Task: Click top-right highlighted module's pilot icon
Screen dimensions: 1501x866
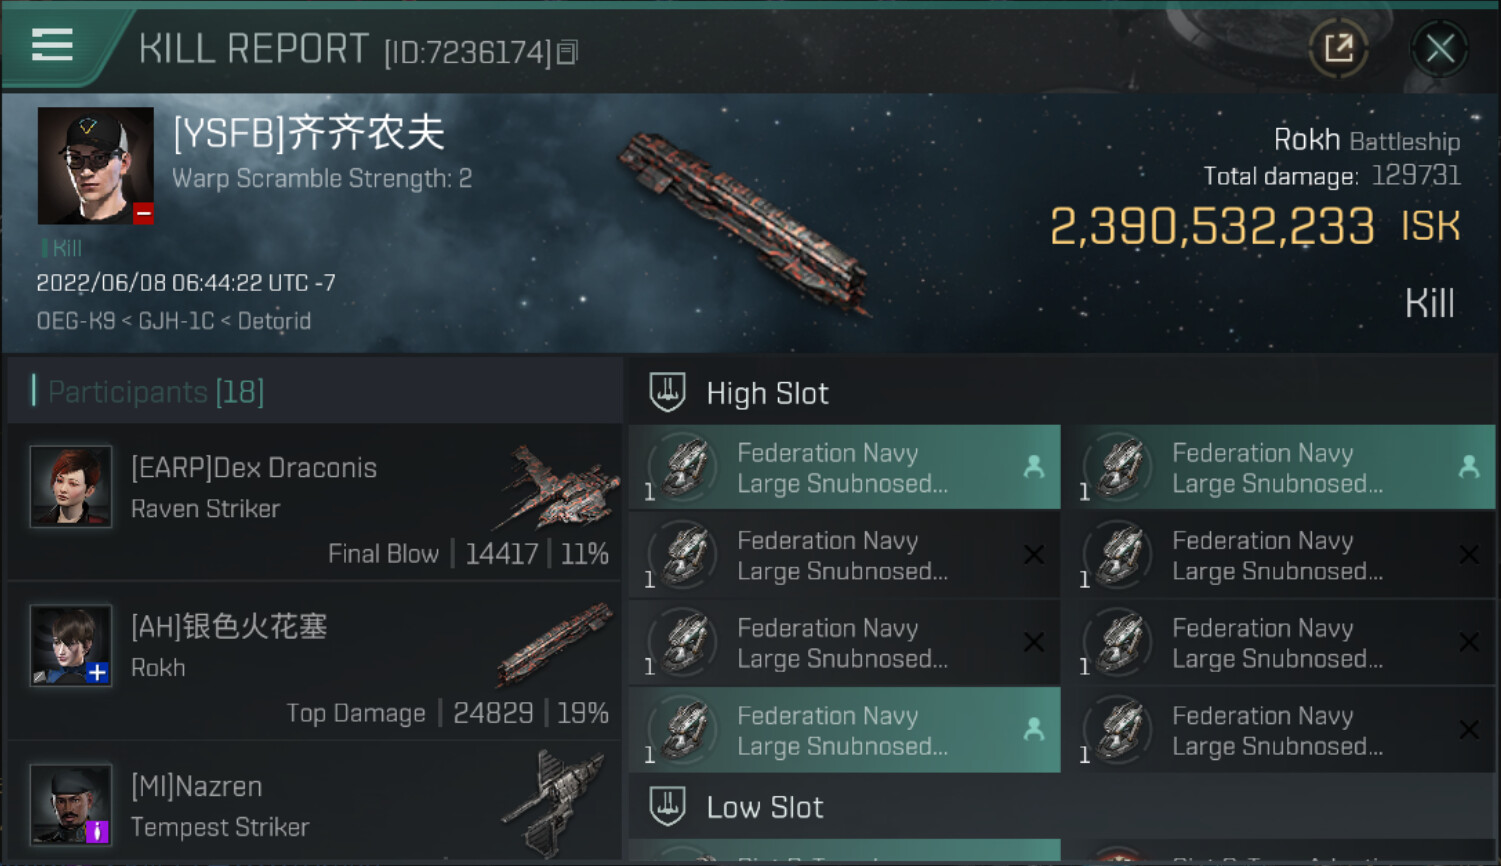Action: click(x=1468, y=466)
